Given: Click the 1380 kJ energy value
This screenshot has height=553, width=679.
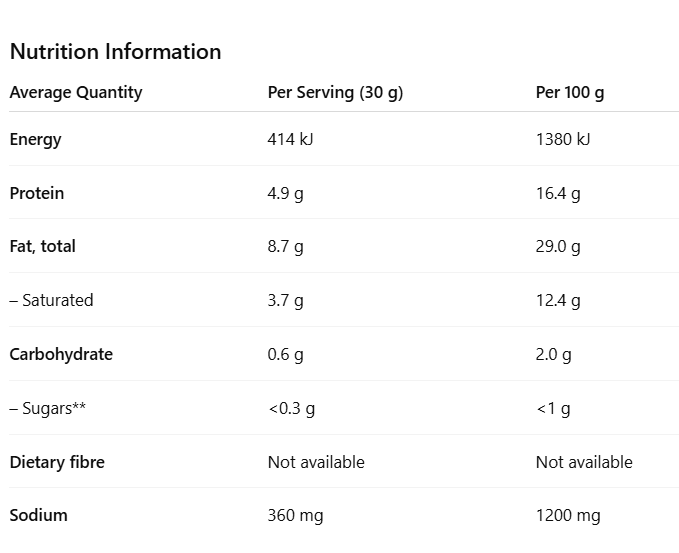Looking at the screenshot, I should pos(563,140).
